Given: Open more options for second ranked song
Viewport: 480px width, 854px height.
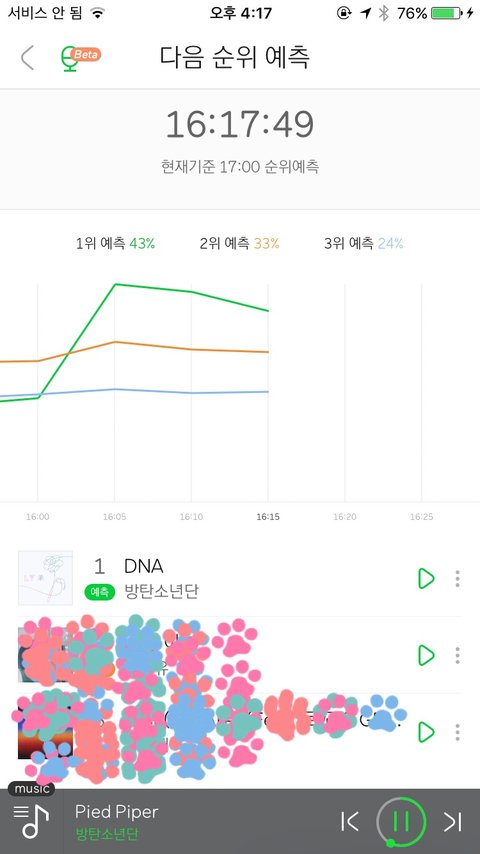Looking at the screenshot, I should pos(458,655).
